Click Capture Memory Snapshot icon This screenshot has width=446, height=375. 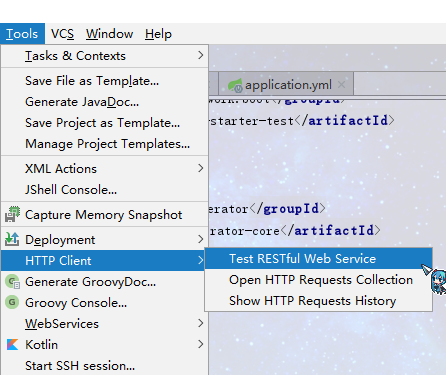(x=12, y=214)
